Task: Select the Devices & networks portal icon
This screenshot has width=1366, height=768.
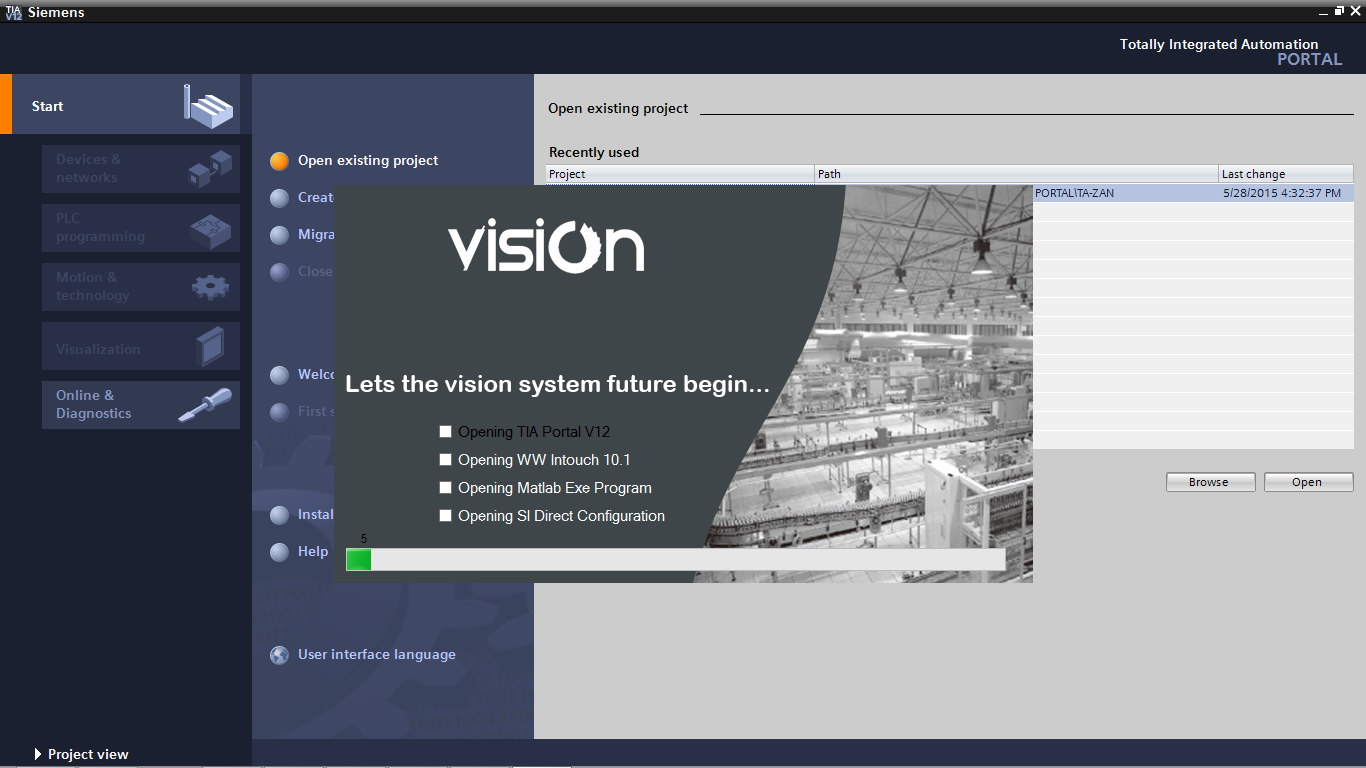Action: pyautogui.click(x=210, y=168)
